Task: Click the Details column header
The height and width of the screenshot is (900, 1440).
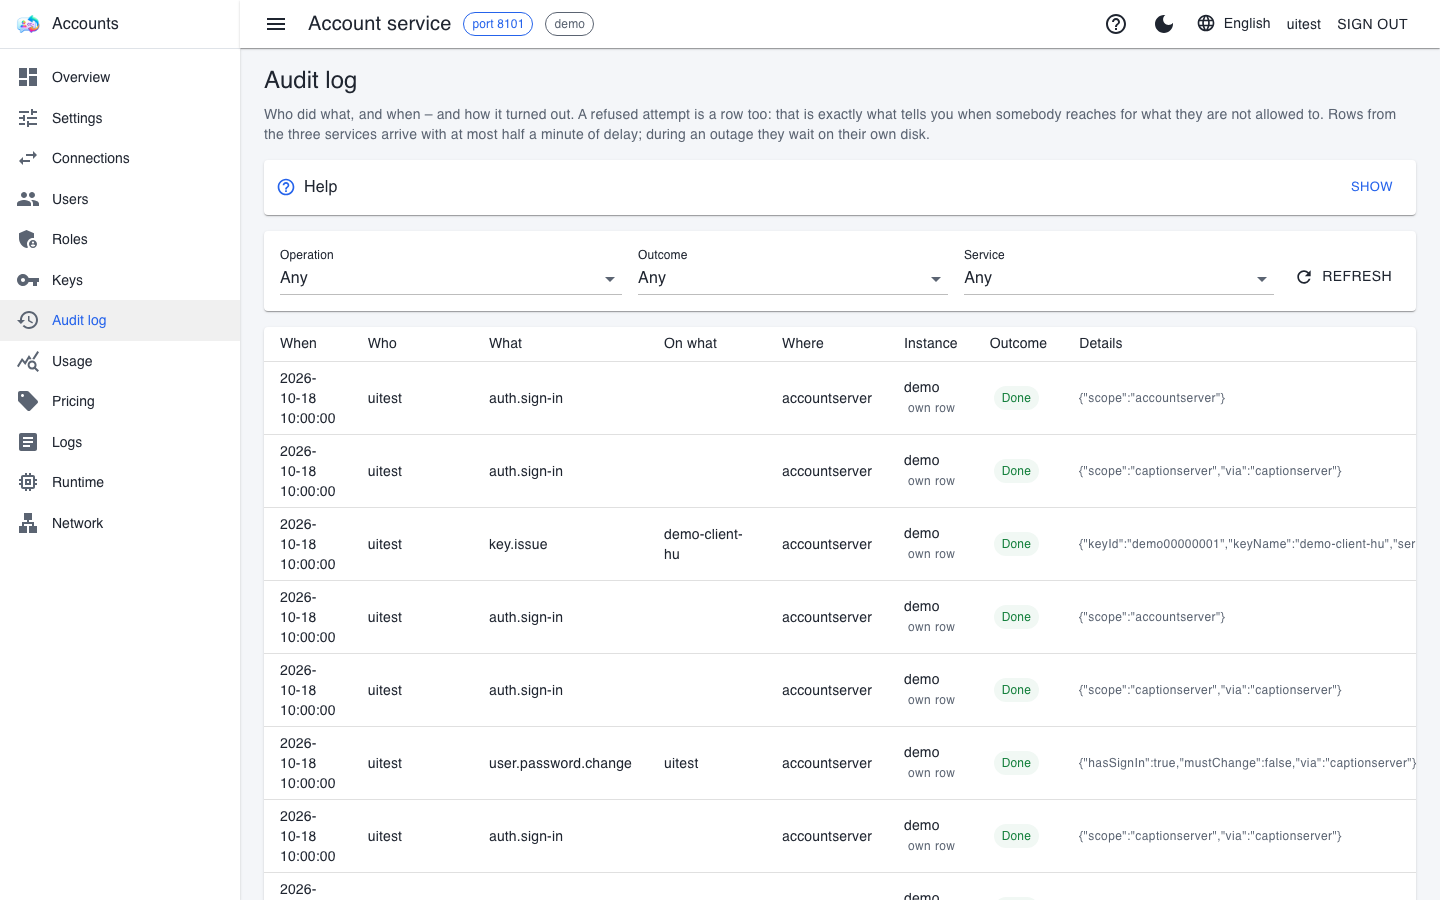Action: pos(1100,343)
